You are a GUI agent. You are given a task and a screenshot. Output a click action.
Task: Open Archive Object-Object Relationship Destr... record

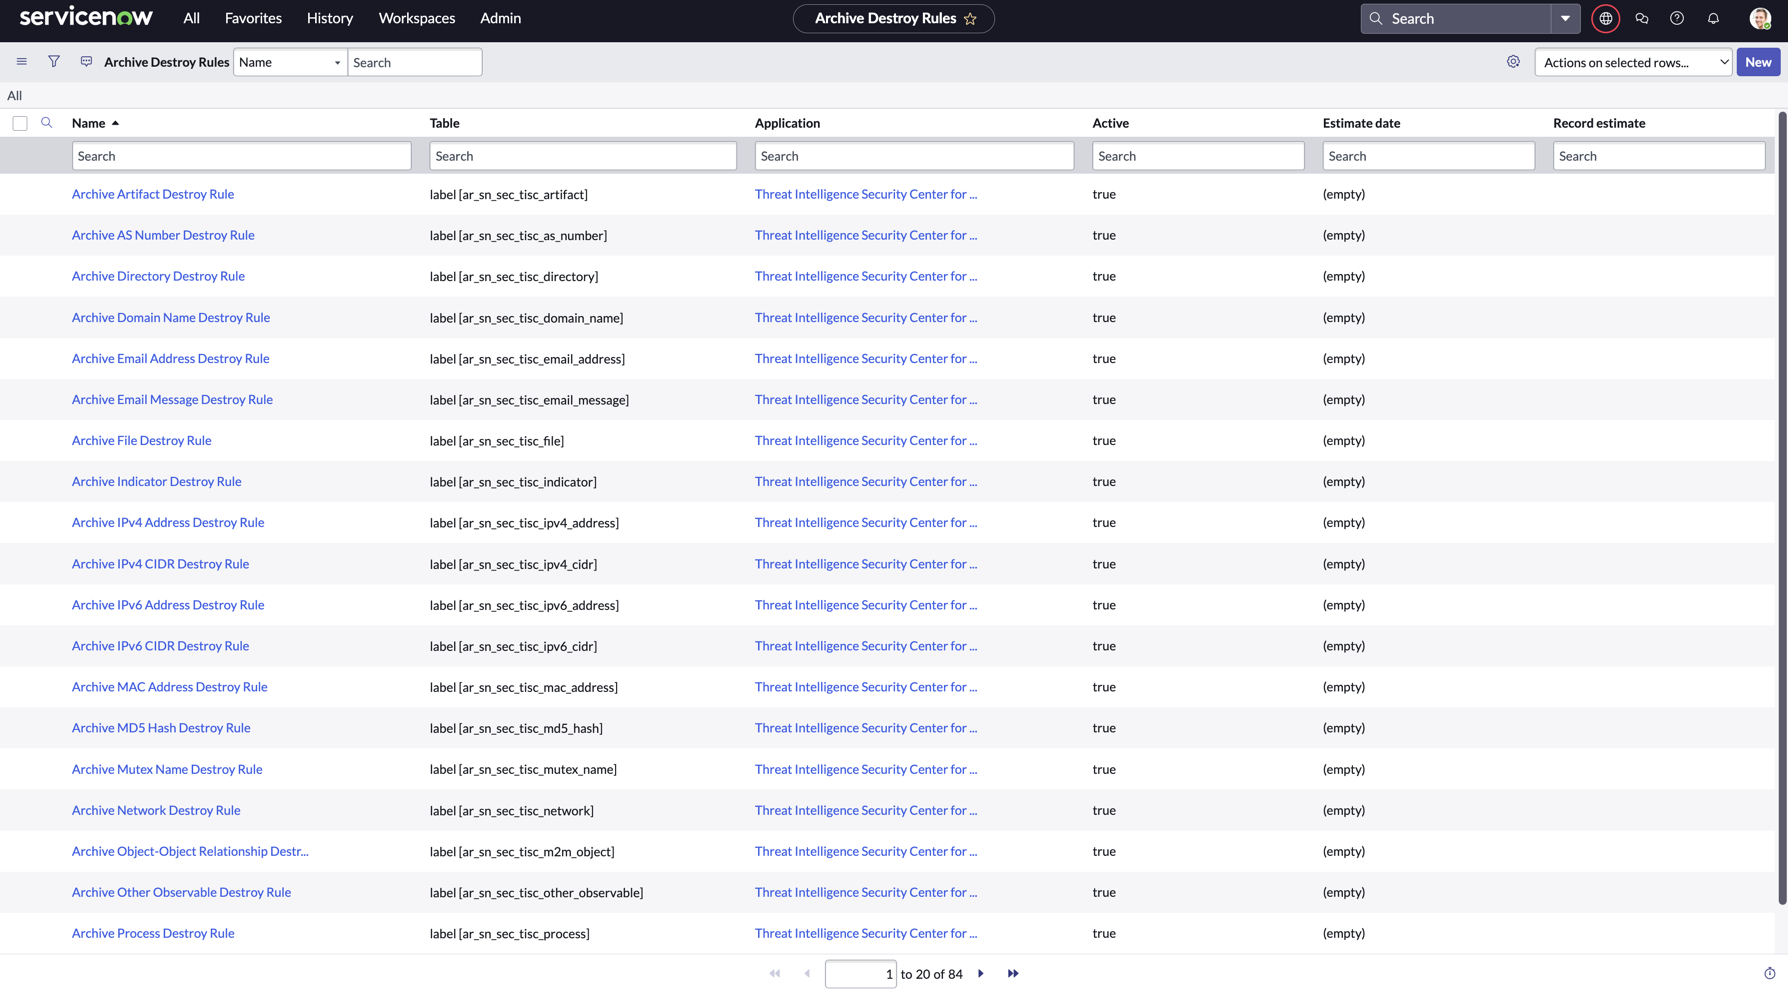pyautogui.click(x=190, y=851)
